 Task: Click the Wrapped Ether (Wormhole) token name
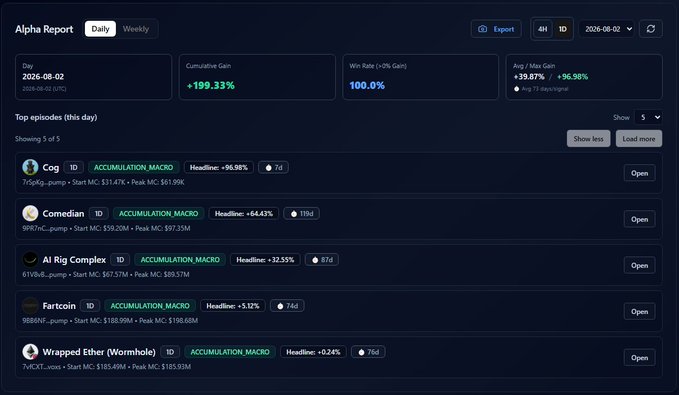[99, 352]
